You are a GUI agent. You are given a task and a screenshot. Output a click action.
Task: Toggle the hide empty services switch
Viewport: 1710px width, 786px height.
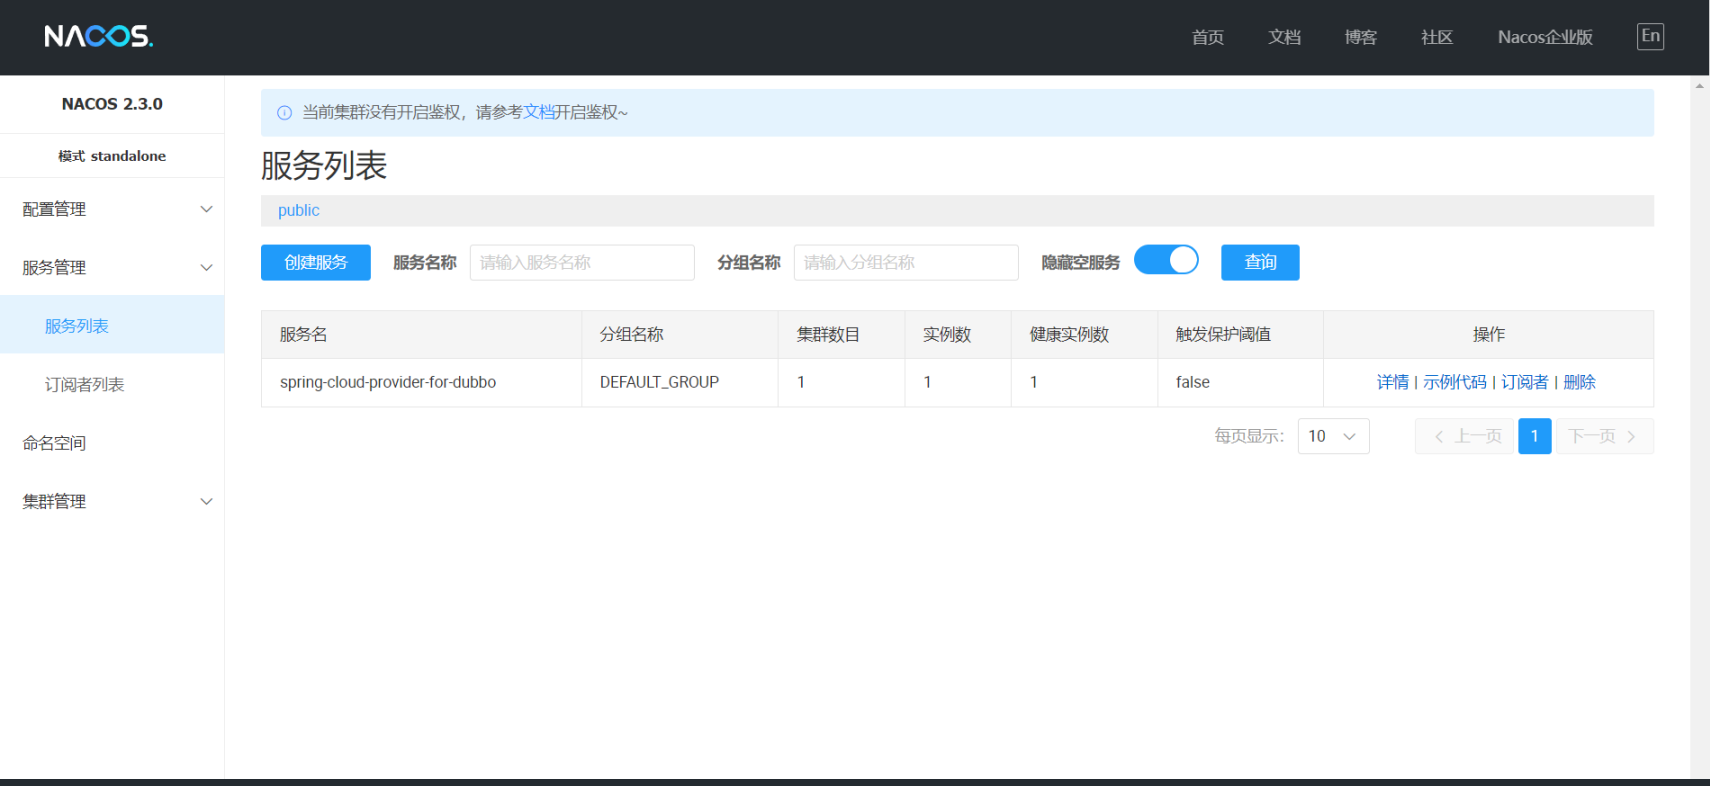pos(1166,261)
